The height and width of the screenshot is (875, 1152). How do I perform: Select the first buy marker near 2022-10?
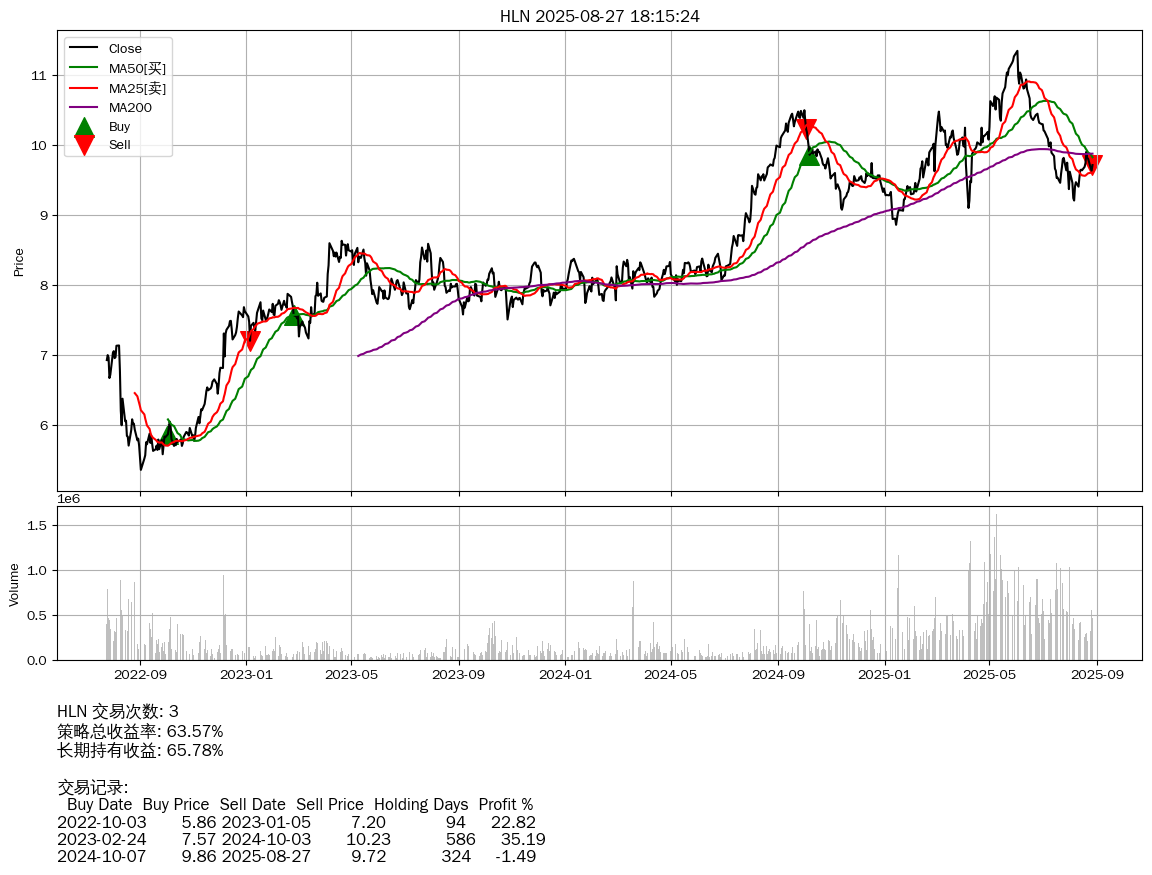168,435
